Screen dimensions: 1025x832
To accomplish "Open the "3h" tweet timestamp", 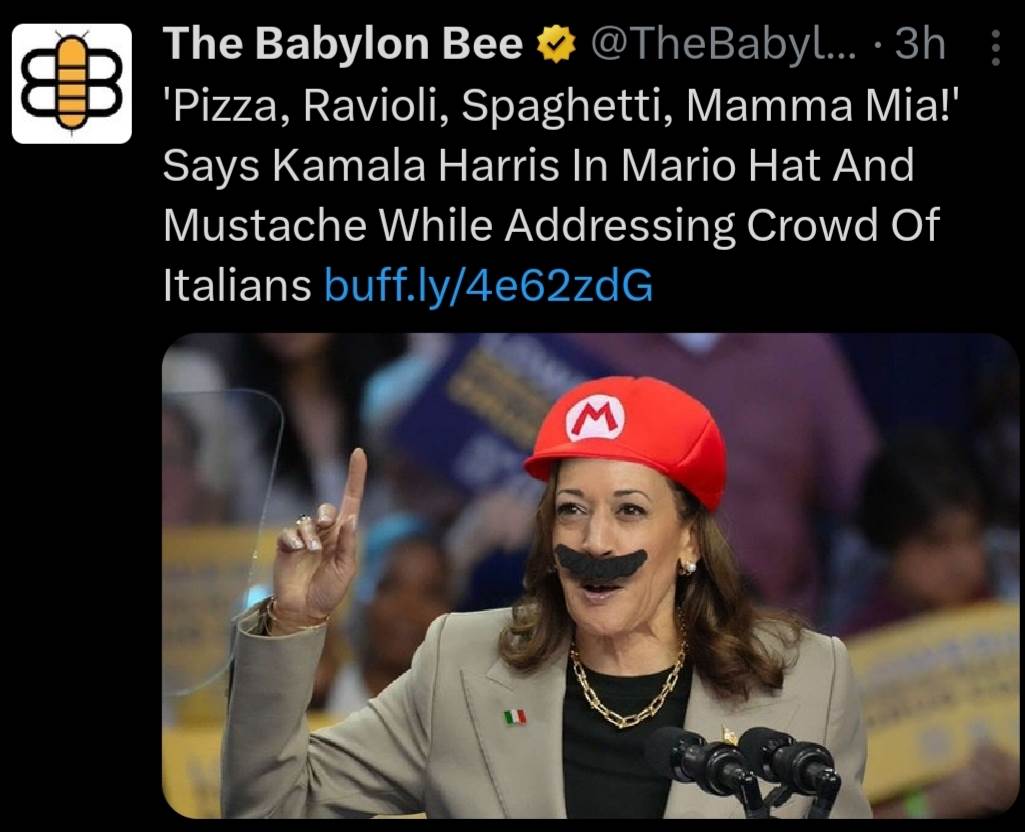I will tap(920, 45).
